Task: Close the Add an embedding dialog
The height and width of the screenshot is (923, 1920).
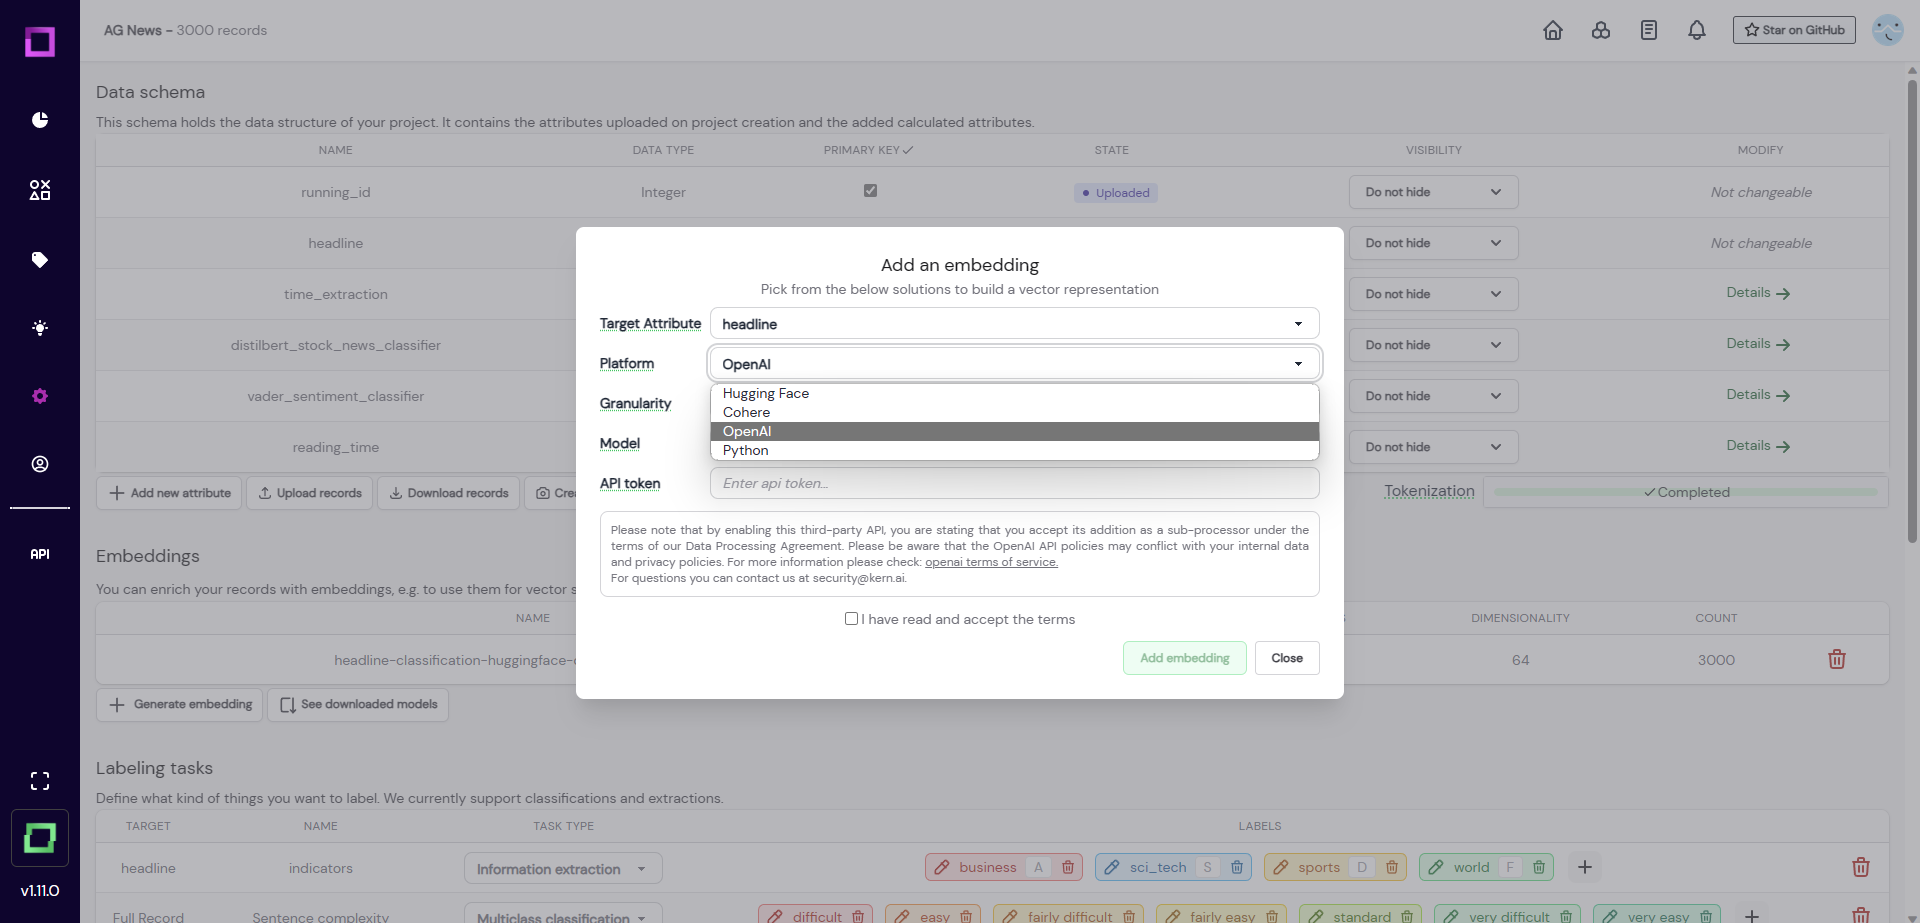Action: pyautogui.click(x=1287, y=658)
